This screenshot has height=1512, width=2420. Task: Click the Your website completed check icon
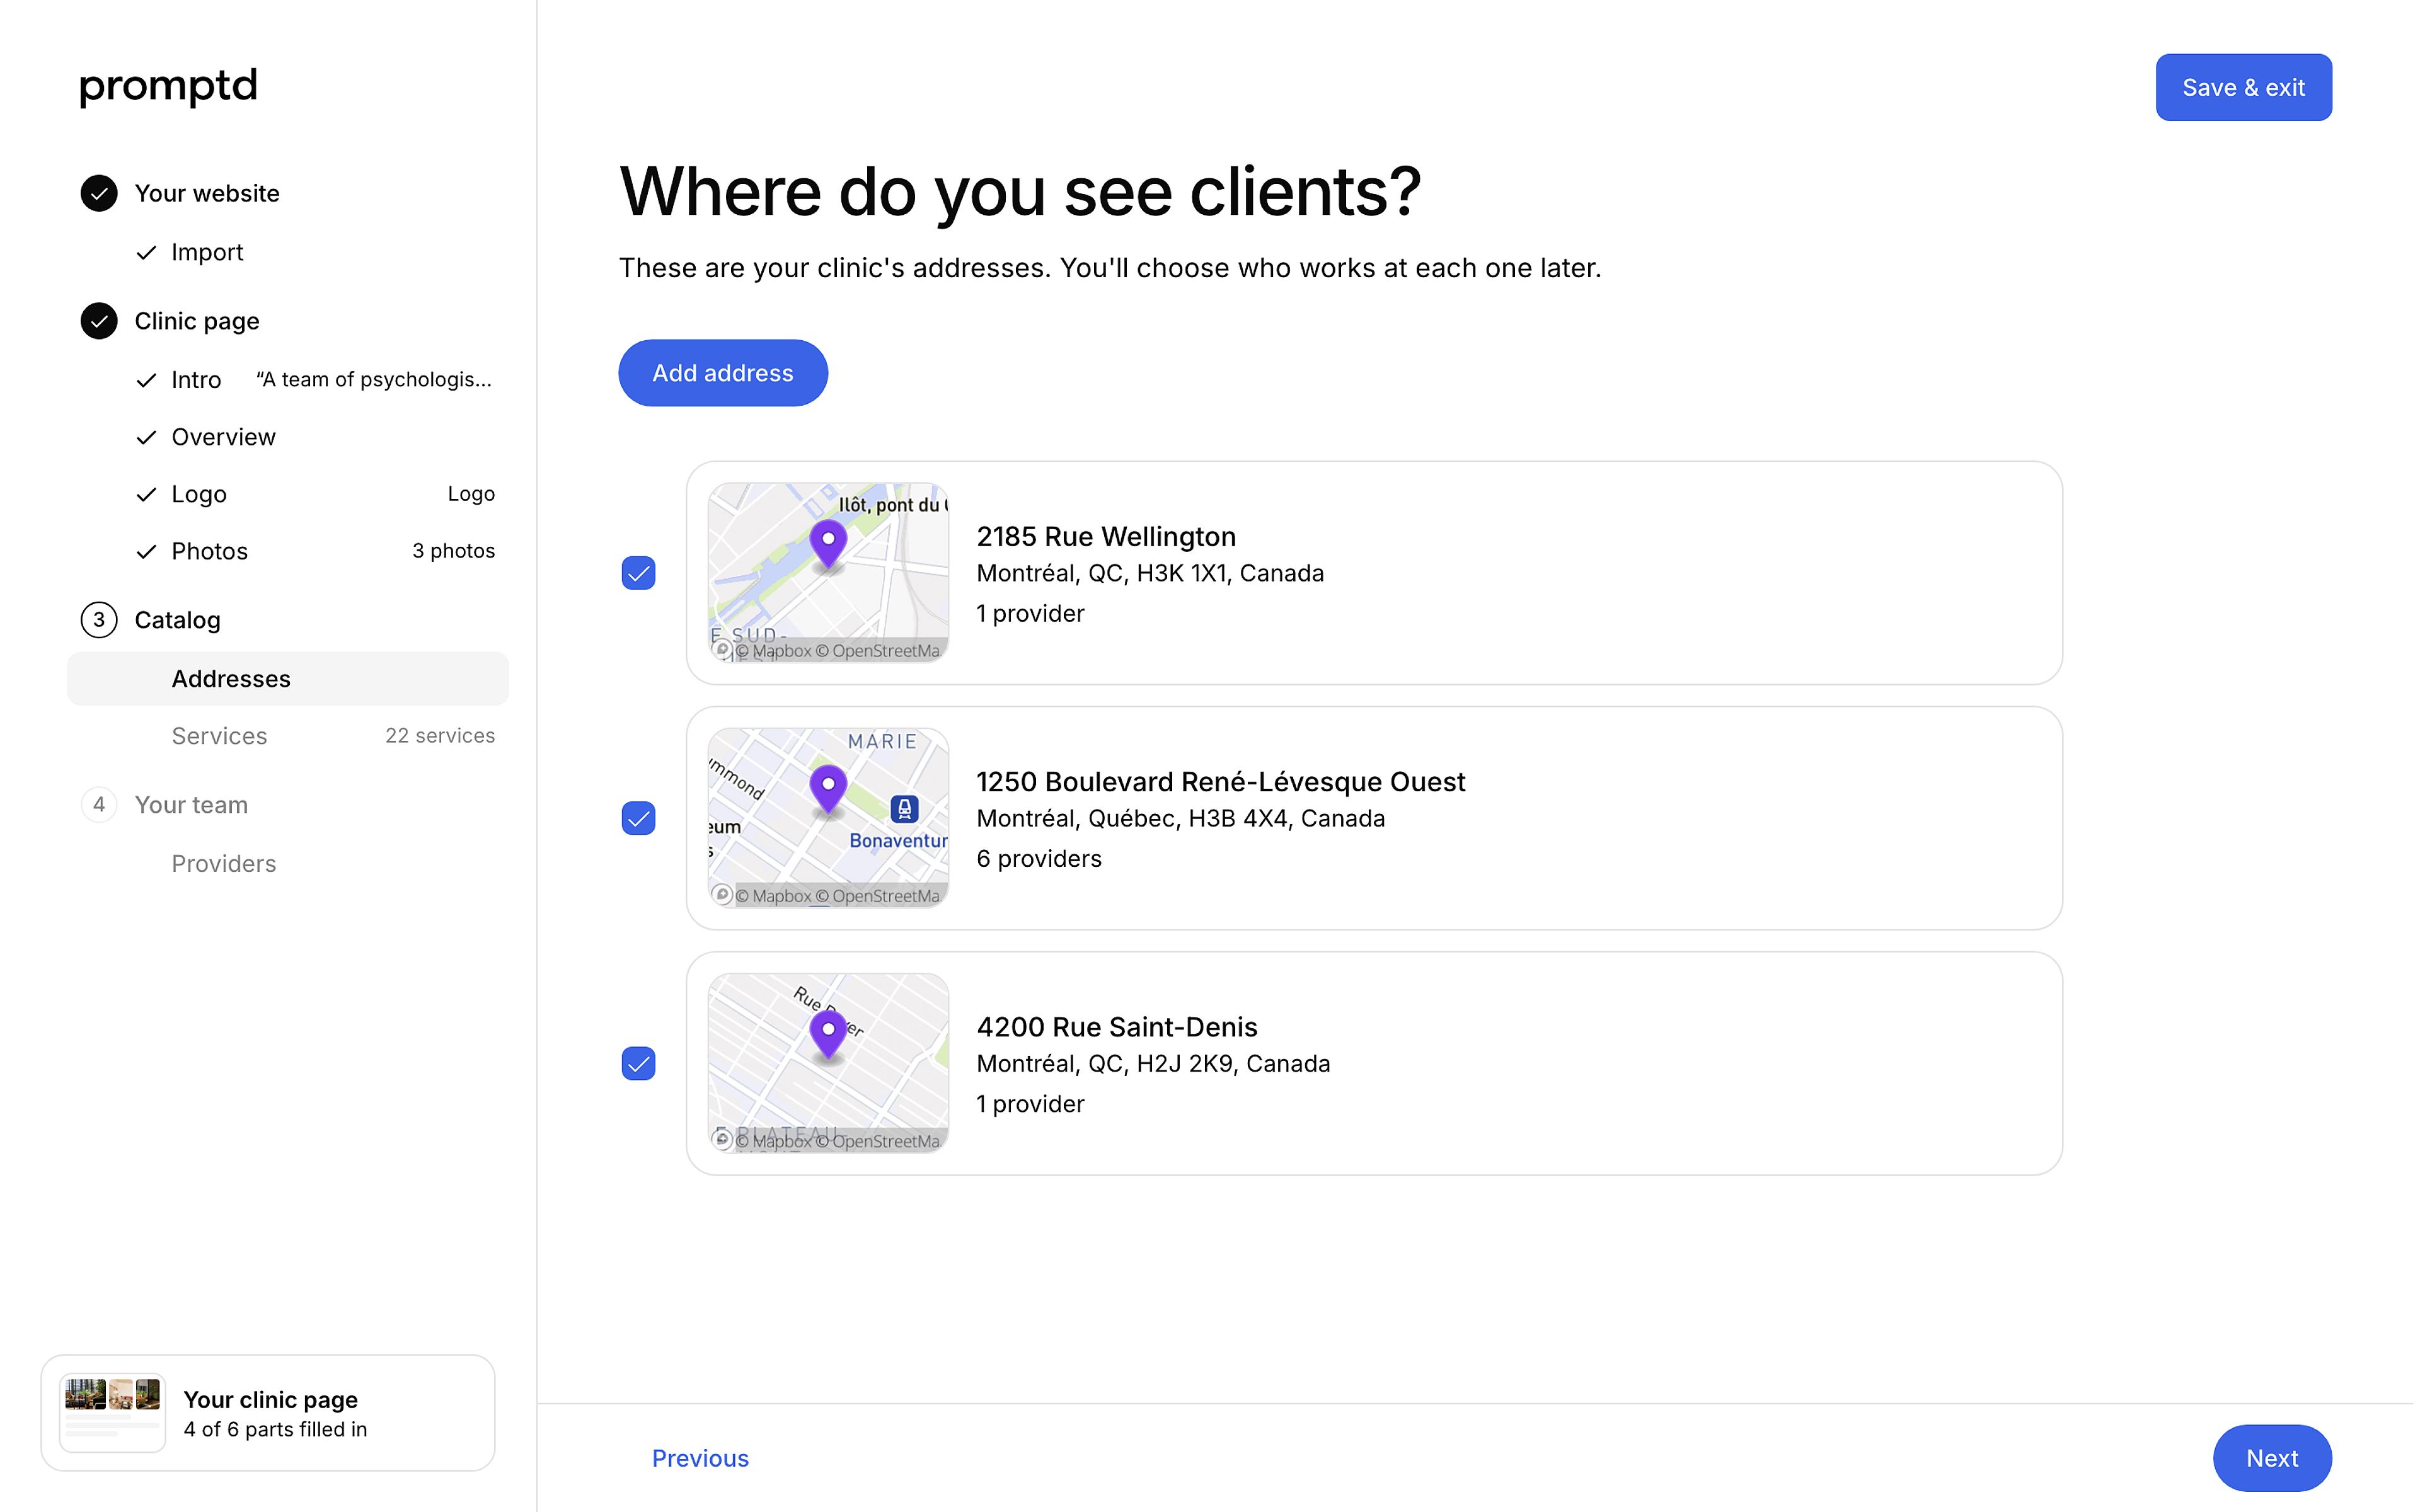point(99,193)
